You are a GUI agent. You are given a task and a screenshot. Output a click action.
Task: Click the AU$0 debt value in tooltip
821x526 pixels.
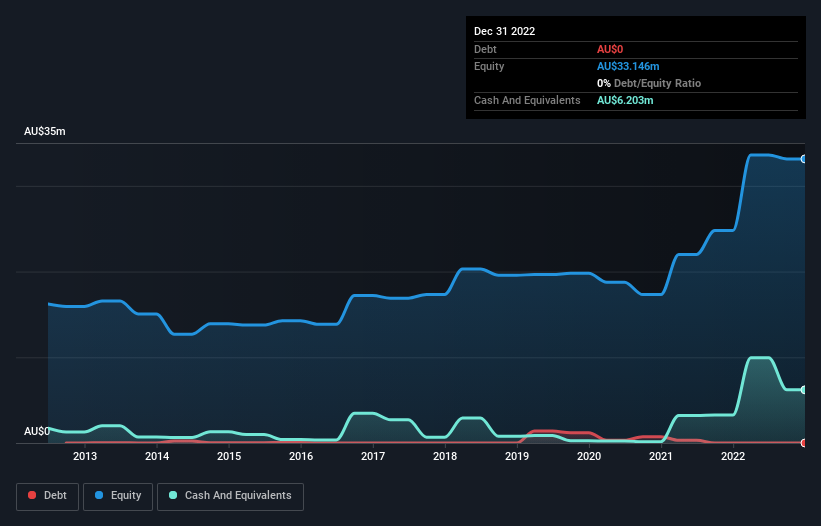(610, 49)
